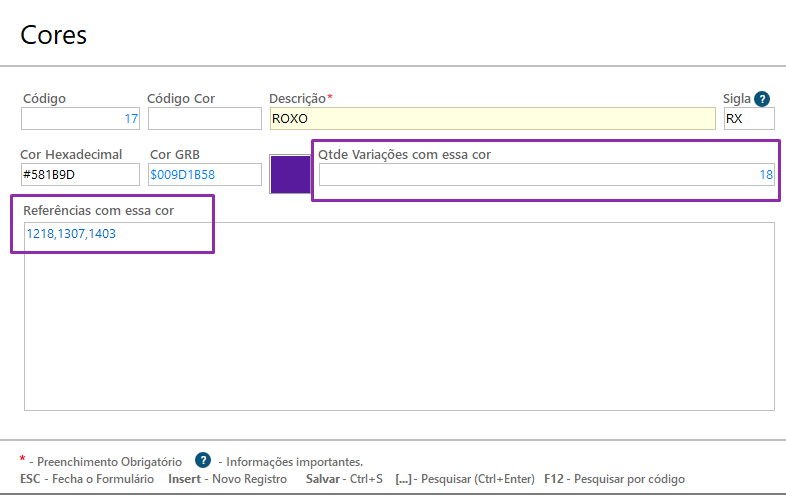
Task: Click the help icon next to Sigla
Action: tap(762, 98)
